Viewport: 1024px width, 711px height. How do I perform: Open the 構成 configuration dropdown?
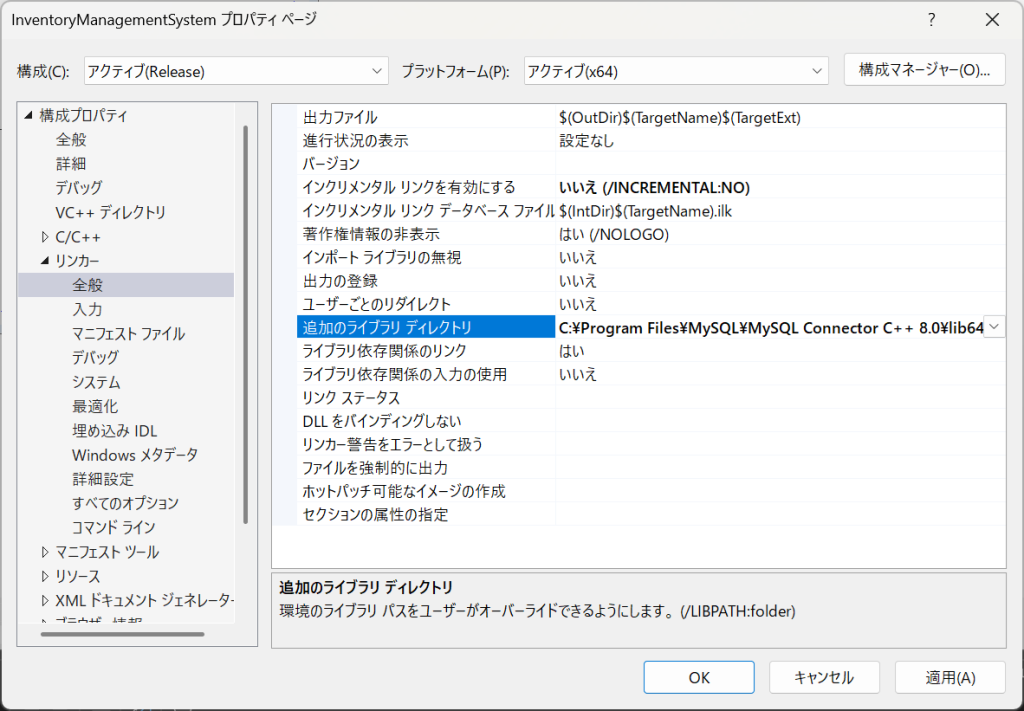point(236,71)
